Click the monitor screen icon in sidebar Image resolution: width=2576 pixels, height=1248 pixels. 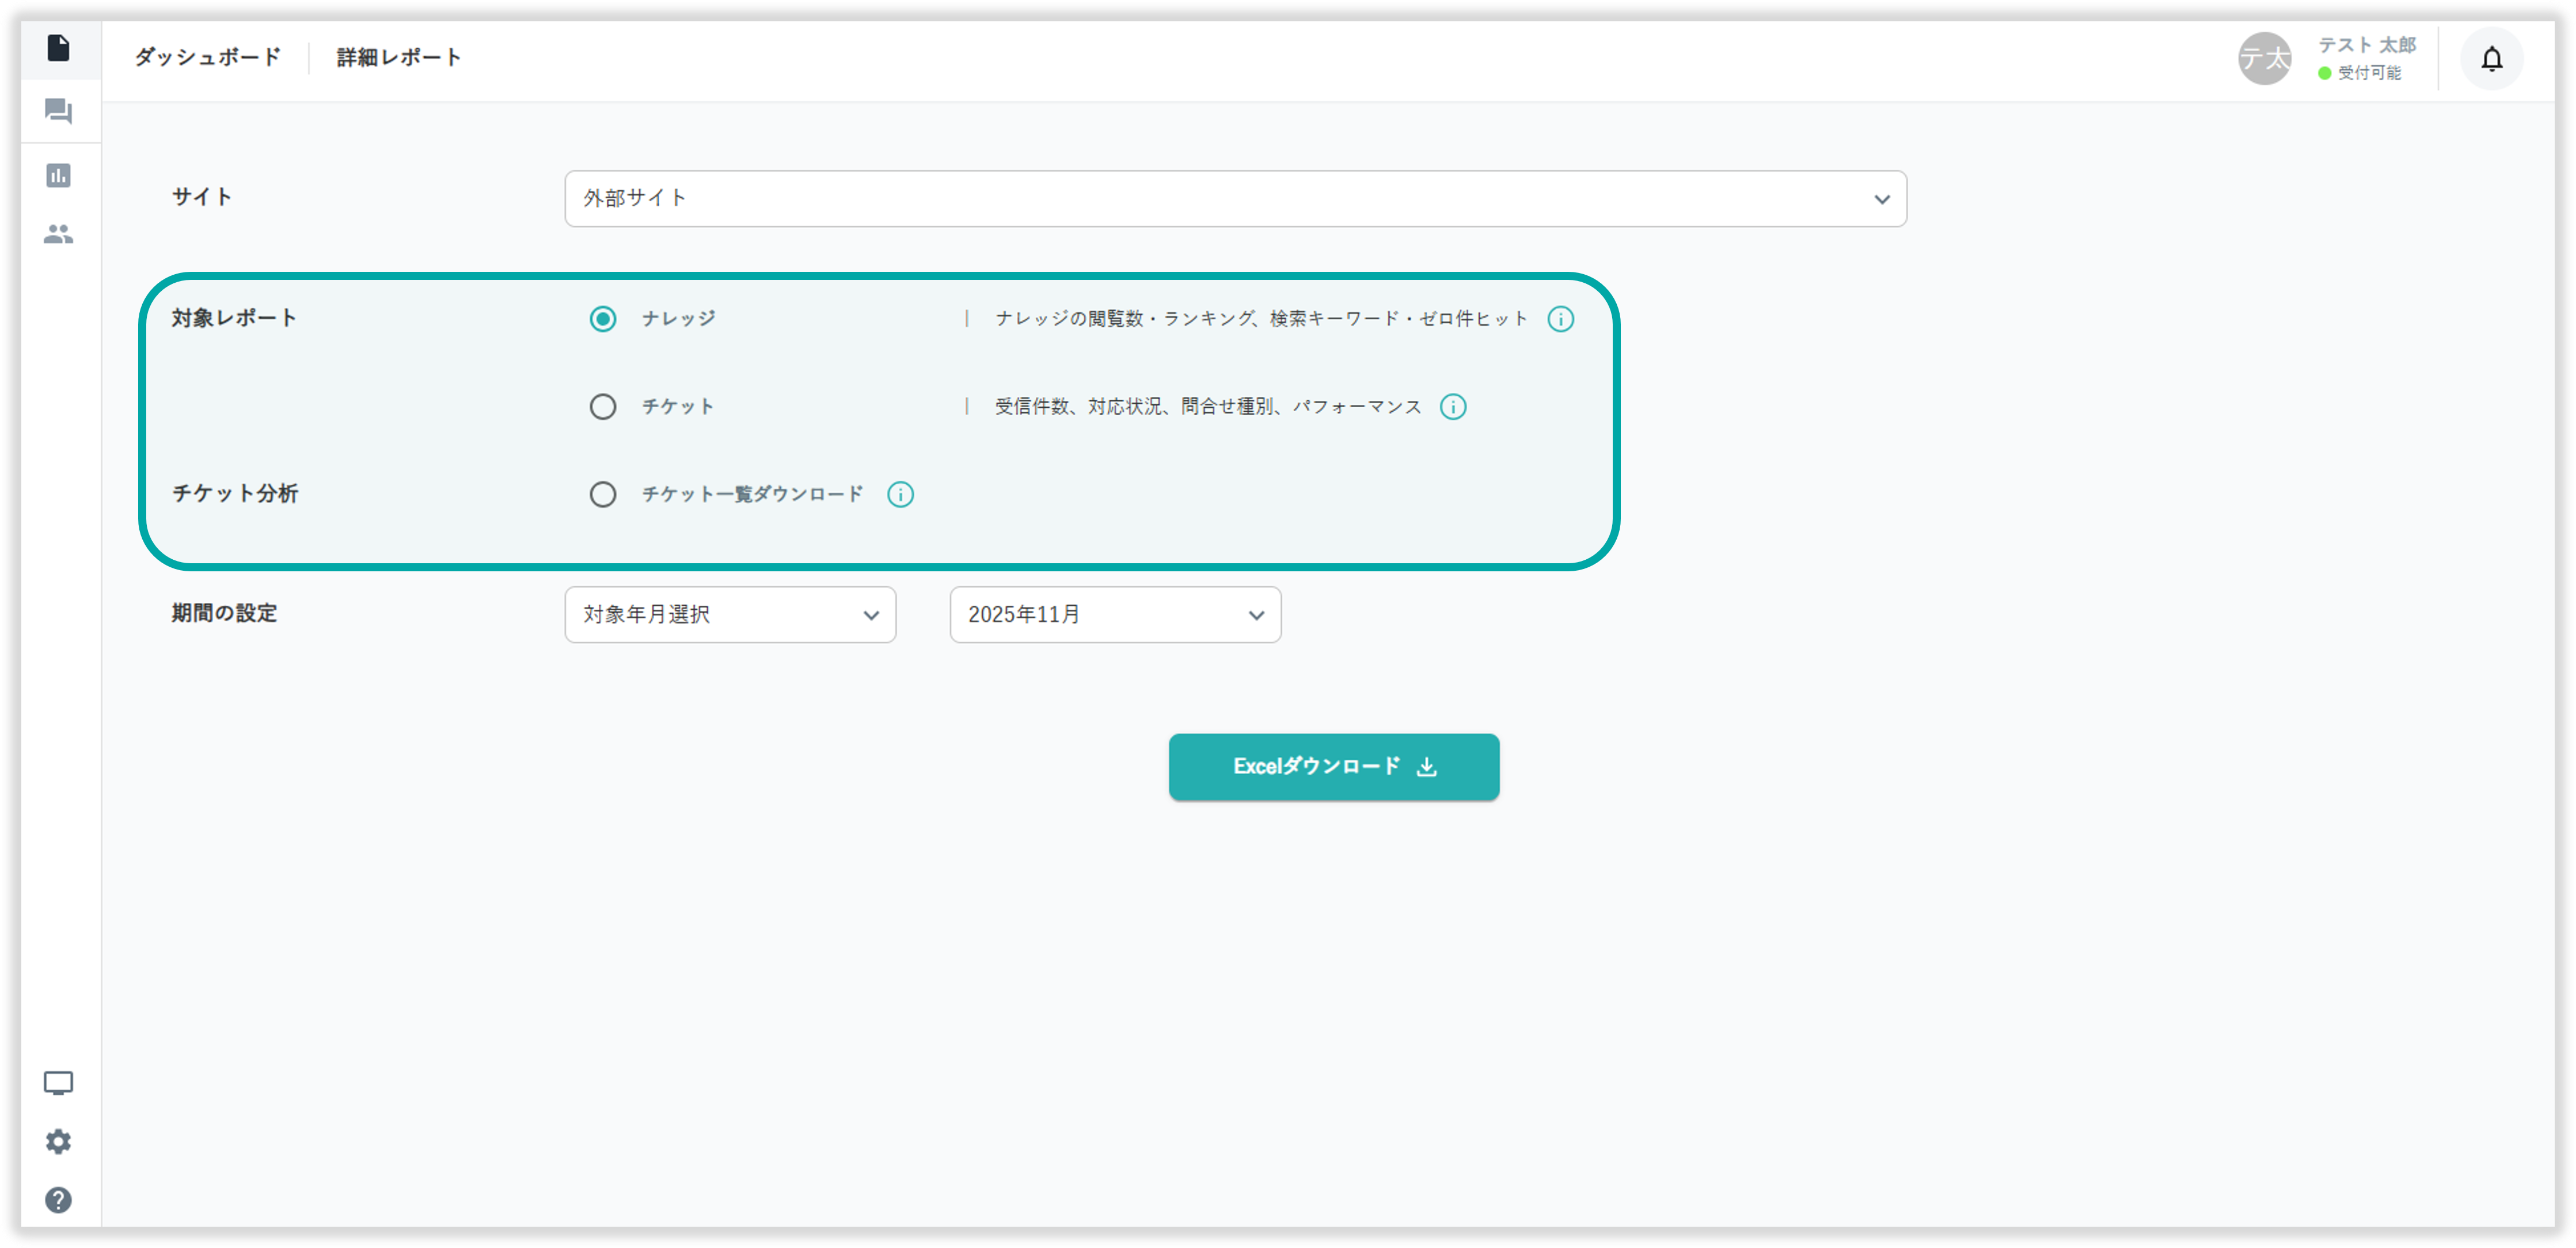click(x=59, y=1083)
